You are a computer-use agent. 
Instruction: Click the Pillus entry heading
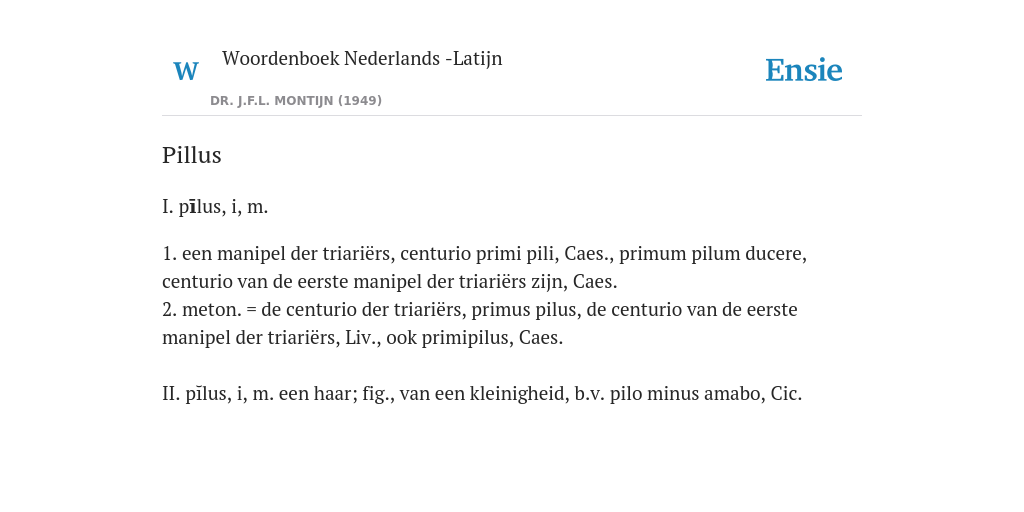pyautogui.click(x=192, y=155)
